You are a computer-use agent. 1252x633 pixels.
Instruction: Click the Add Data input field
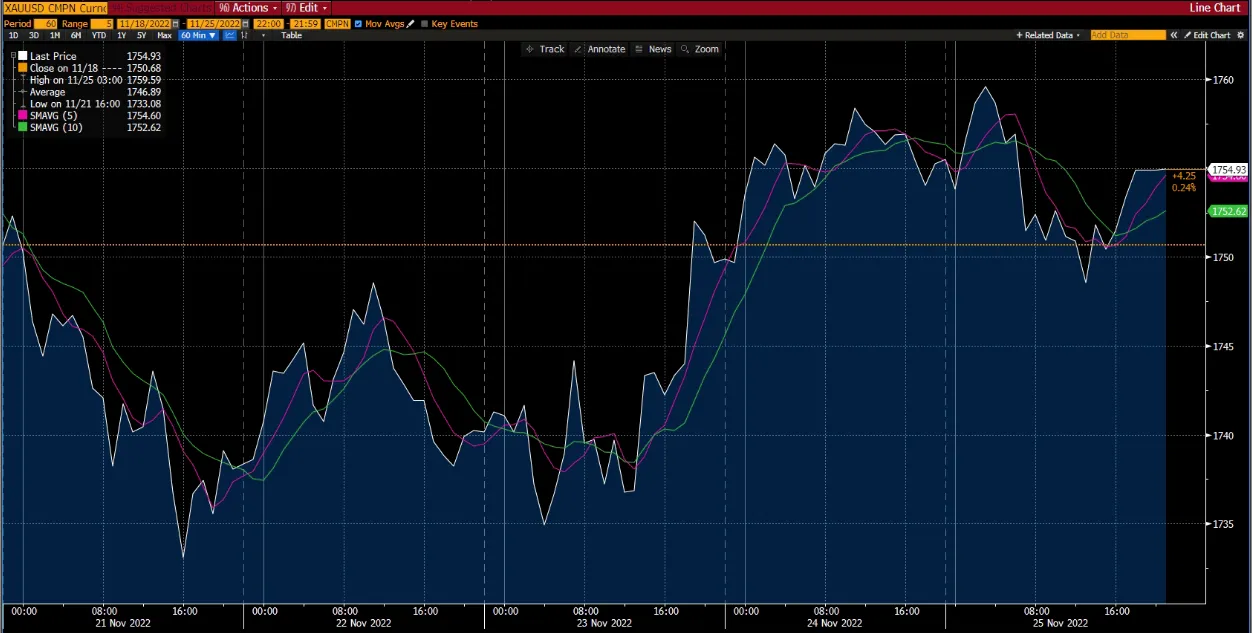click(1128, 35)
